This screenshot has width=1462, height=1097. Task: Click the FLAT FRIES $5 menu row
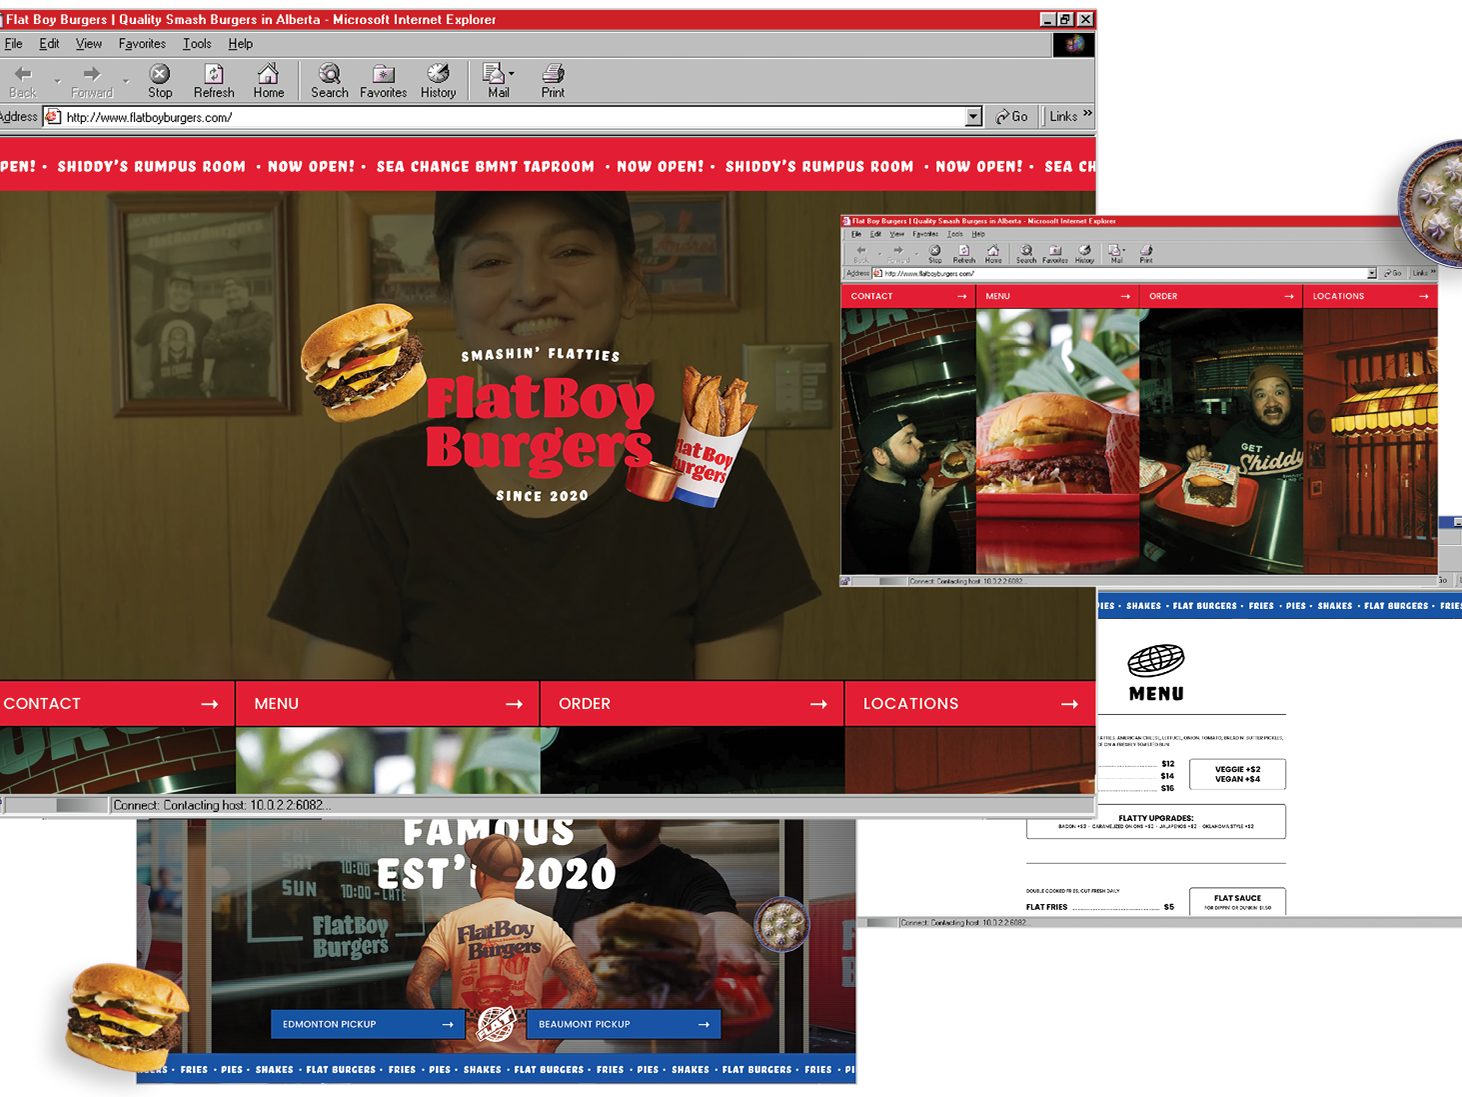point(1100,907)
